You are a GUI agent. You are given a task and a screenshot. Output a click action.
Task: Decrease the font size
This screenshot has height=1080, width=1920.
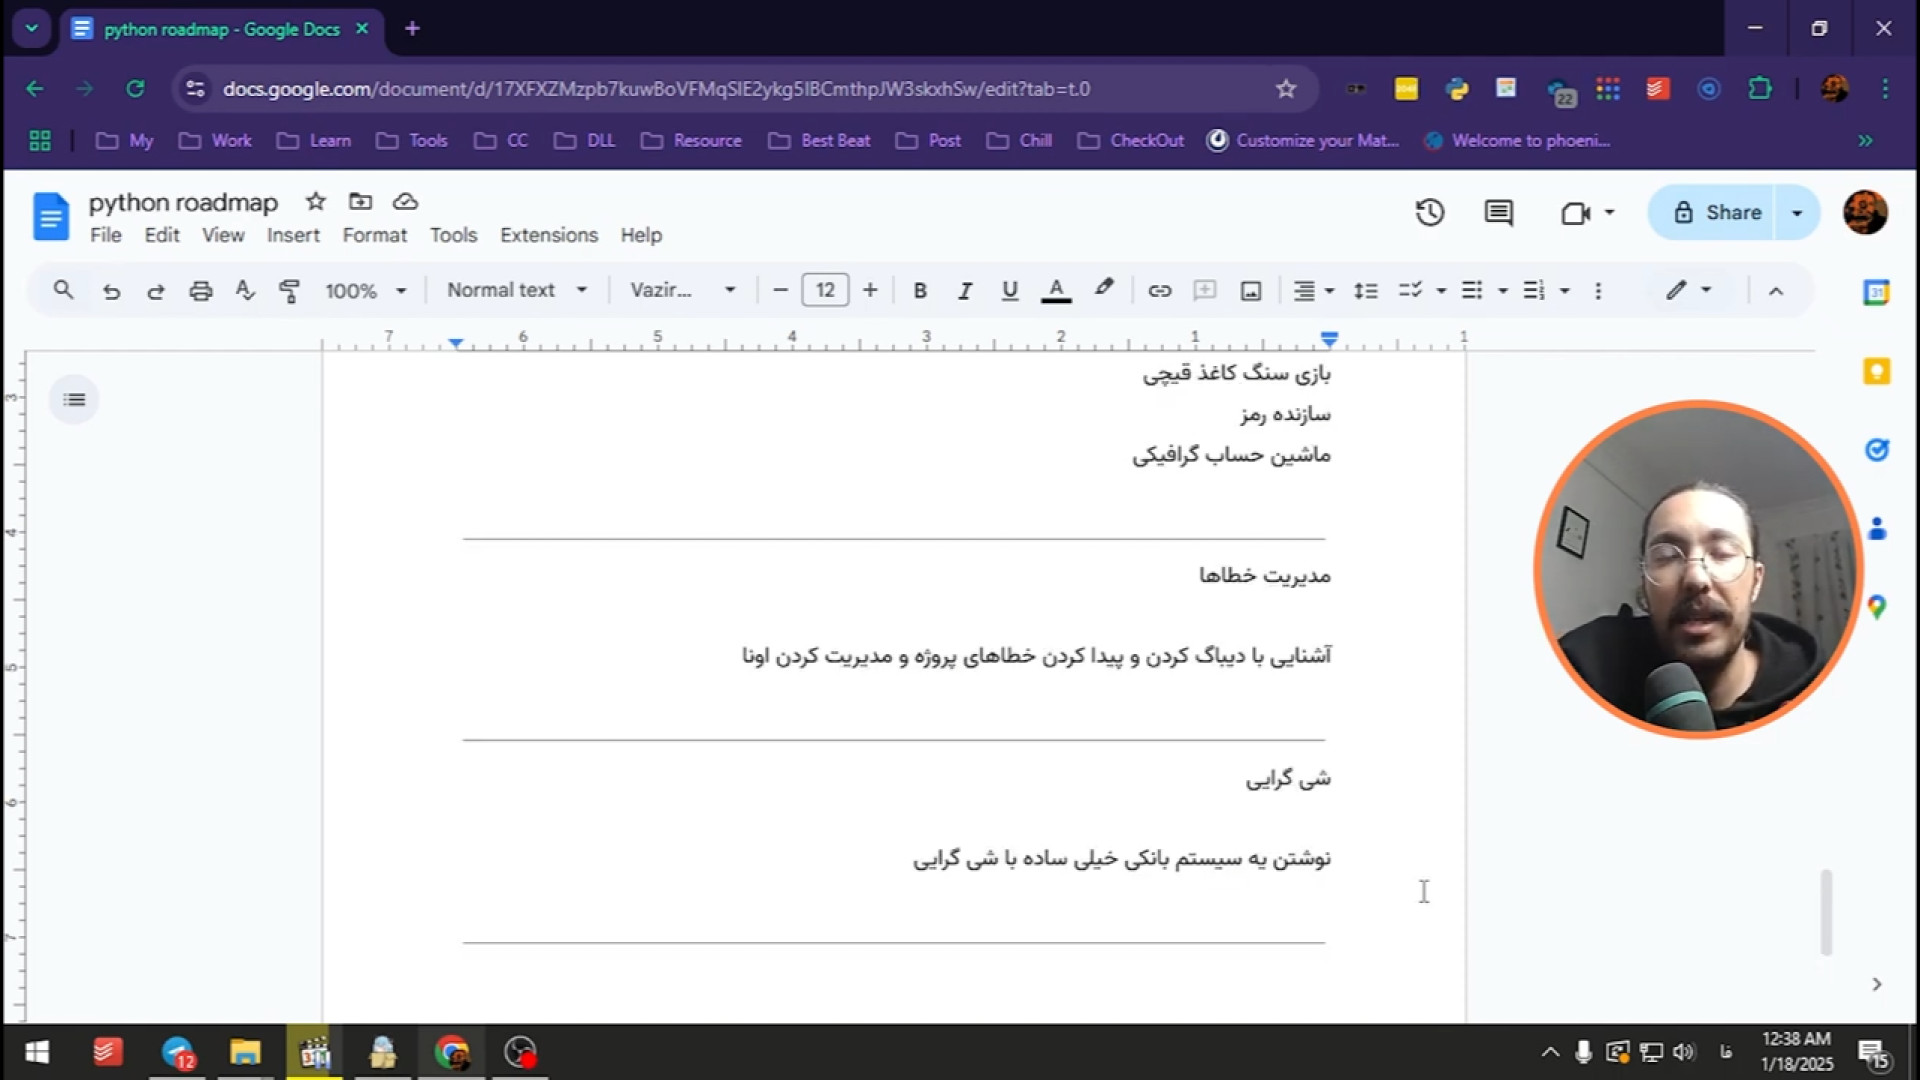pyautogui.click(x=781, y=290)
